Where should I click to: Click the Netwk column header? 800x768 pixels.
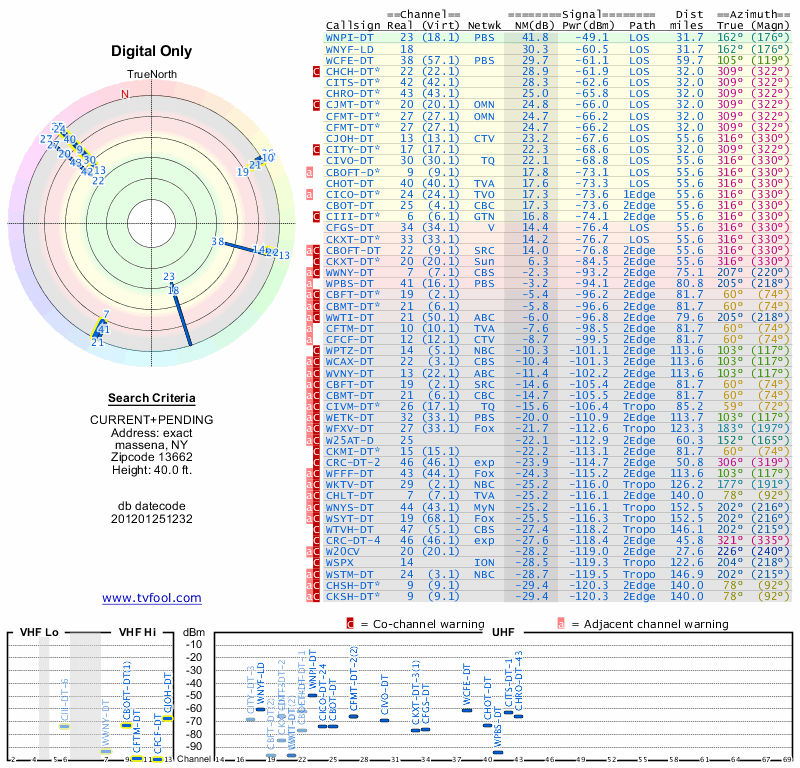(485, 26)
